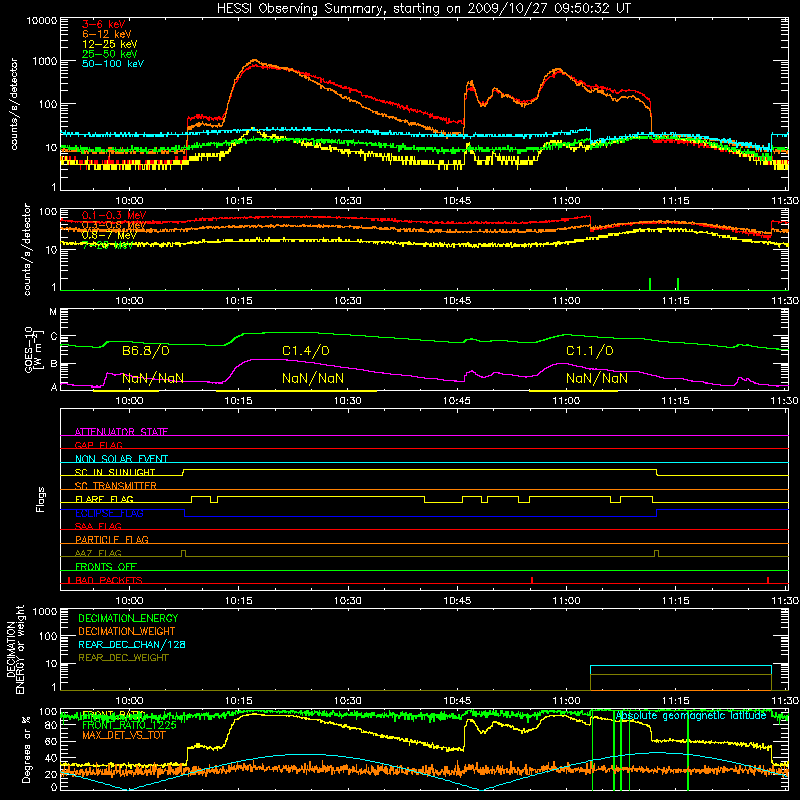Click the 0.1-0.3 MeV legend label
This screenshot has width=800, height=800.
pyautogui.click(x=114, y=215)
